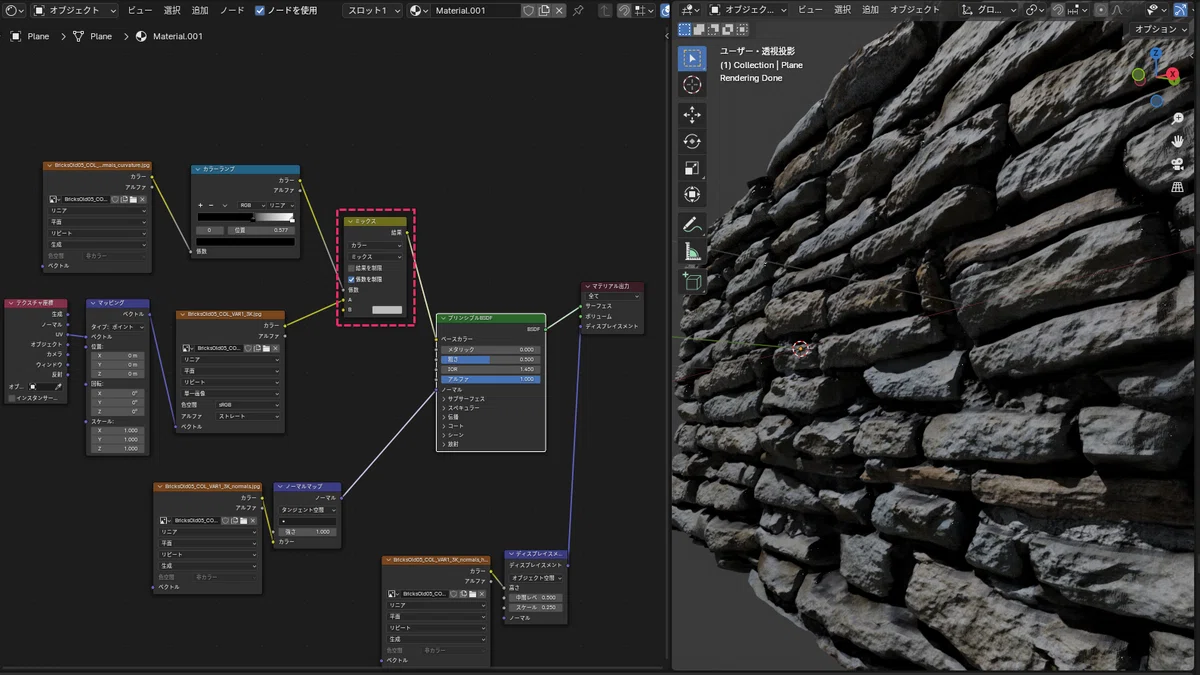Open the 3D viewport View menu
Image resolution: width=1200 pixels, height=675 pixels.
click(x=810, y=10)
